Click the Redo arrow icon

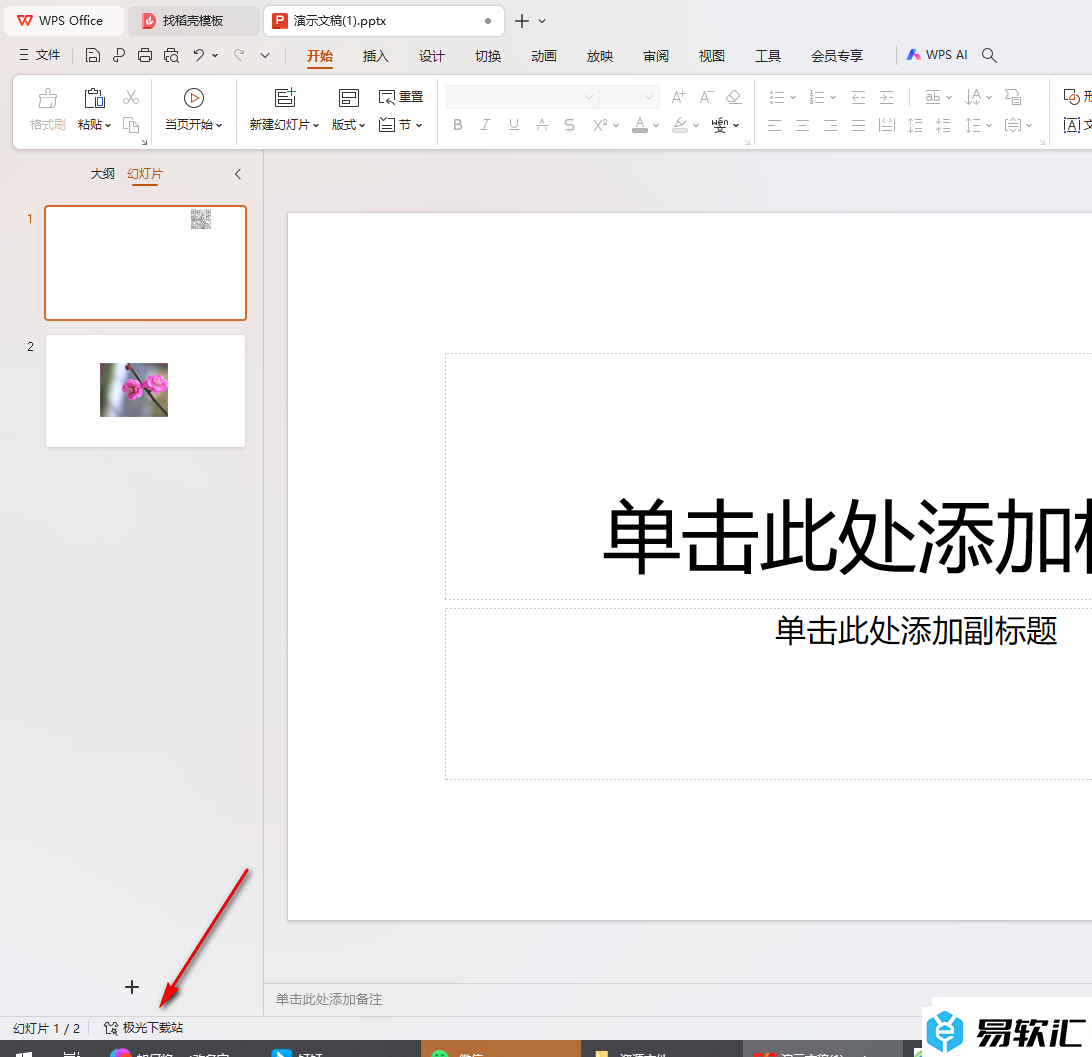239,55
